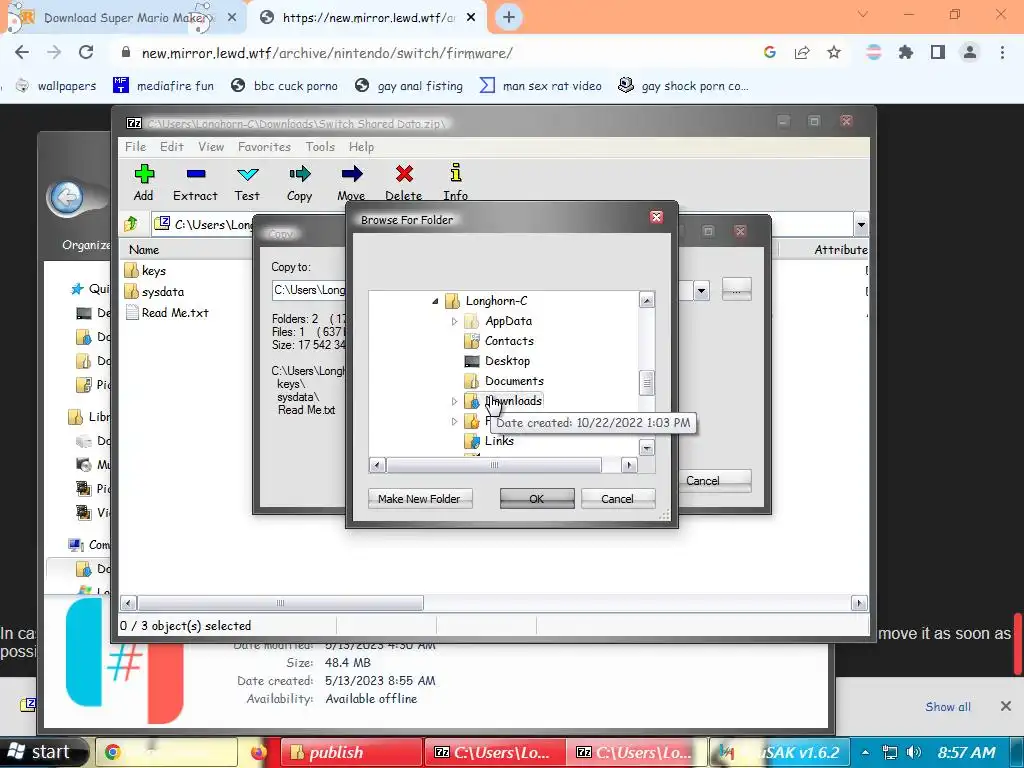Click the browse ellipsis button in Copy dialog

(736, 289)
